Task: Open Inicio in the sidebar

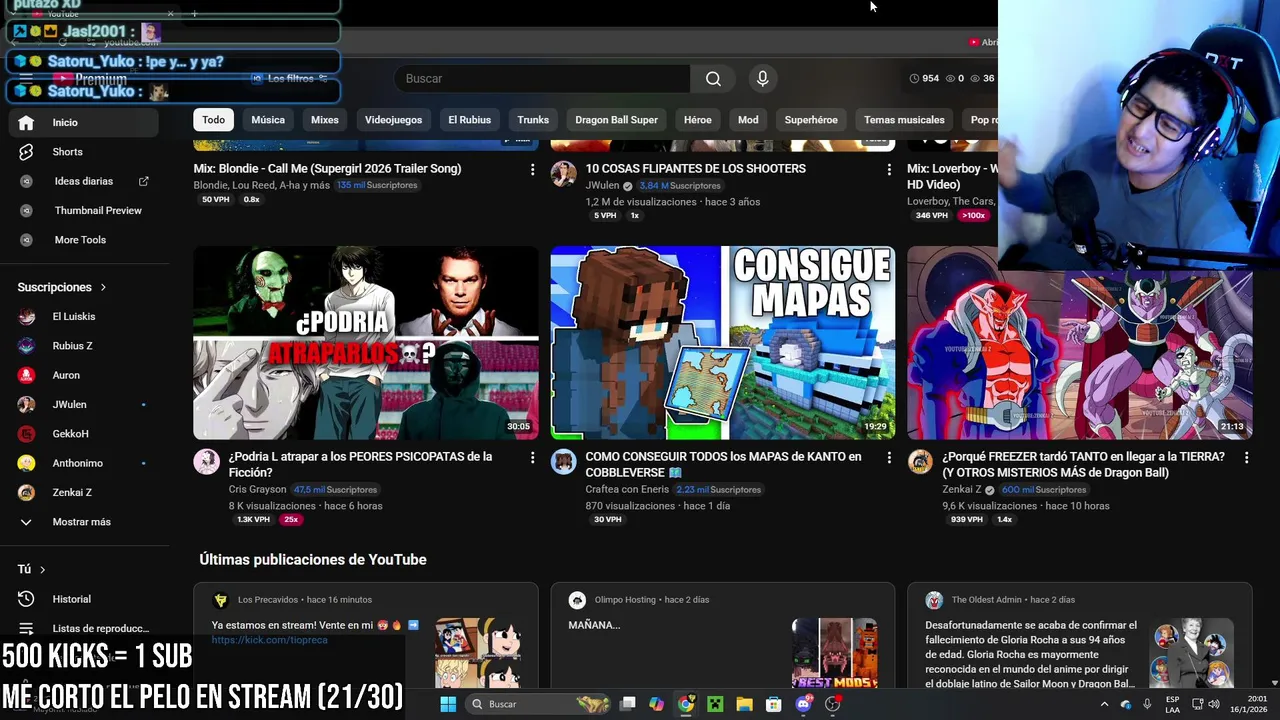Action: point(83,122)
